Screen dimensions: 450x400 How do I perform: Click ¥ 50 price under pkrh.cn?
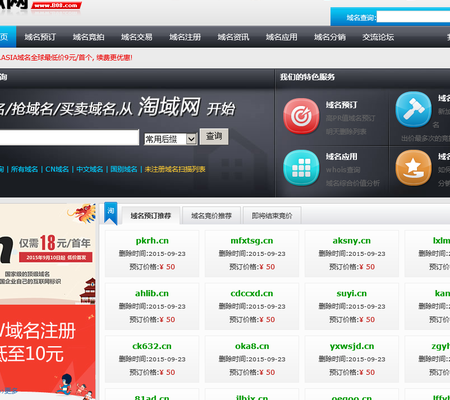167,267
